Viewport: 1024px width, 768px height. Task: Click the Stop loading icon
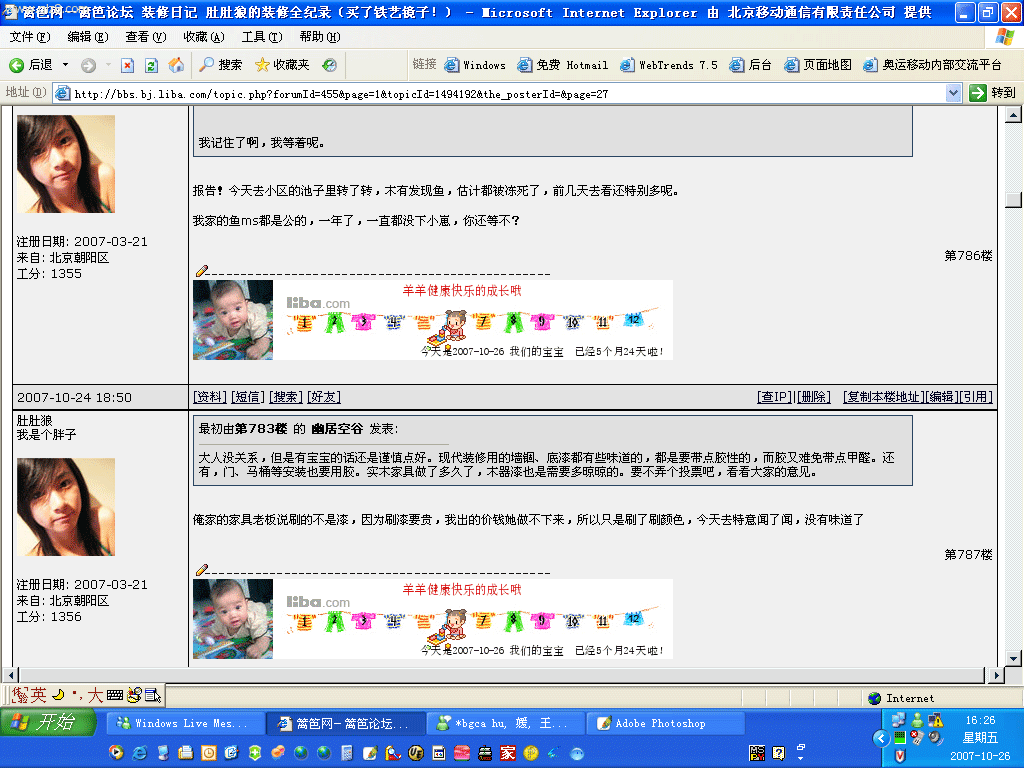pyautogui.click(x=128, y=66)
